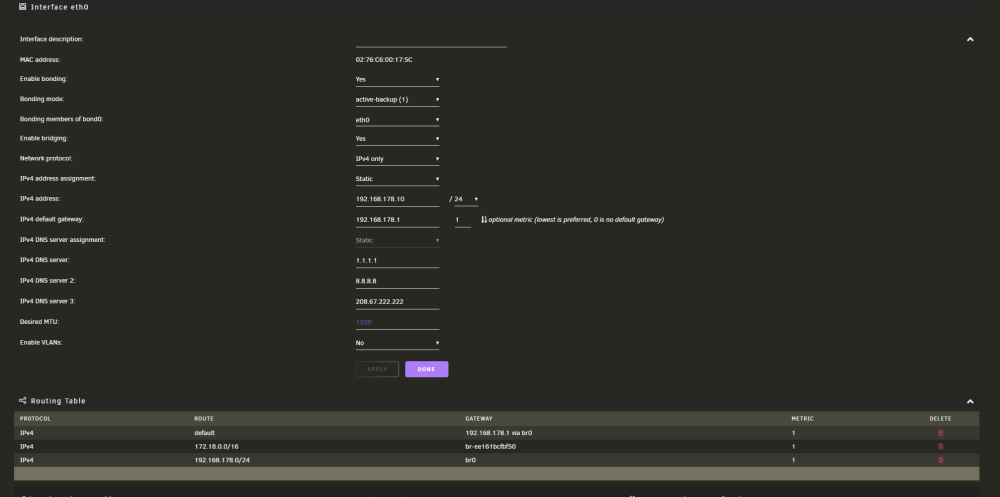
Task: Click the 'Routing Table' heading text
Action: tap(58, 401)
